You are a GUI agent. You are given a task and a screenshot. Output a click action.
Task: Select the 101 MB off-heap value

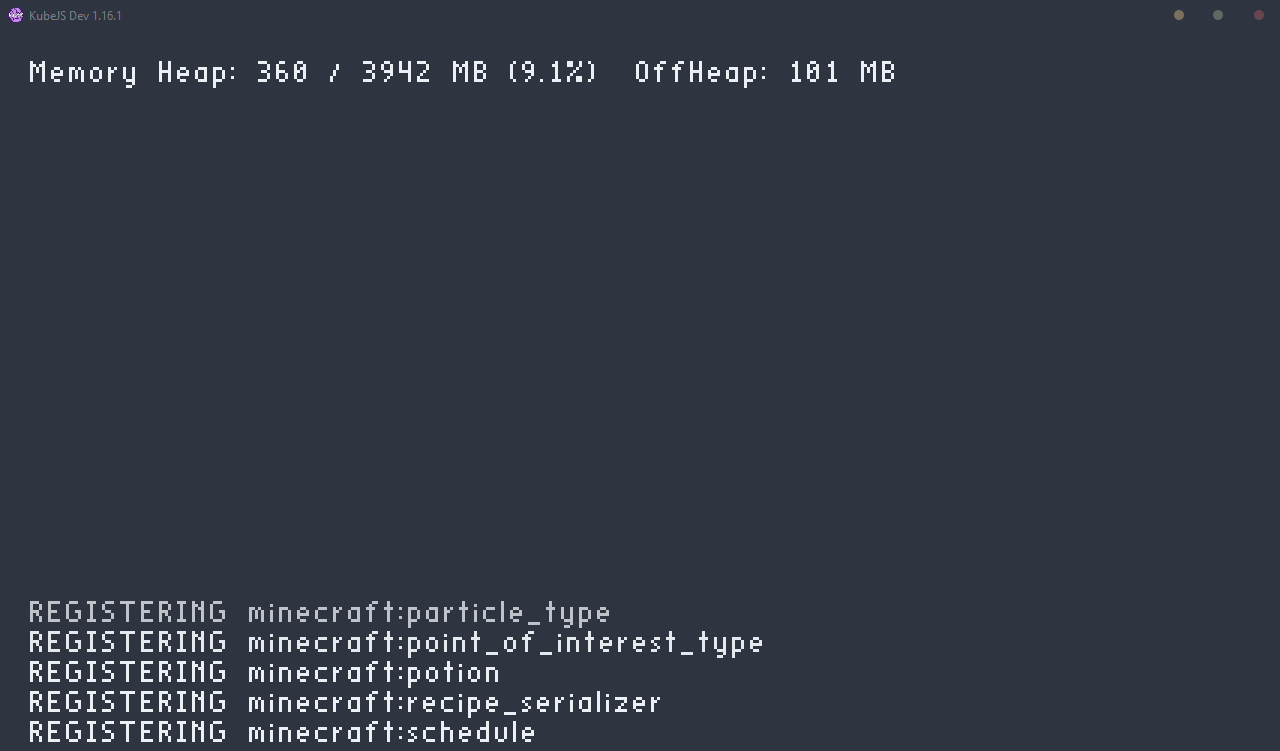[x=842, y=73]
